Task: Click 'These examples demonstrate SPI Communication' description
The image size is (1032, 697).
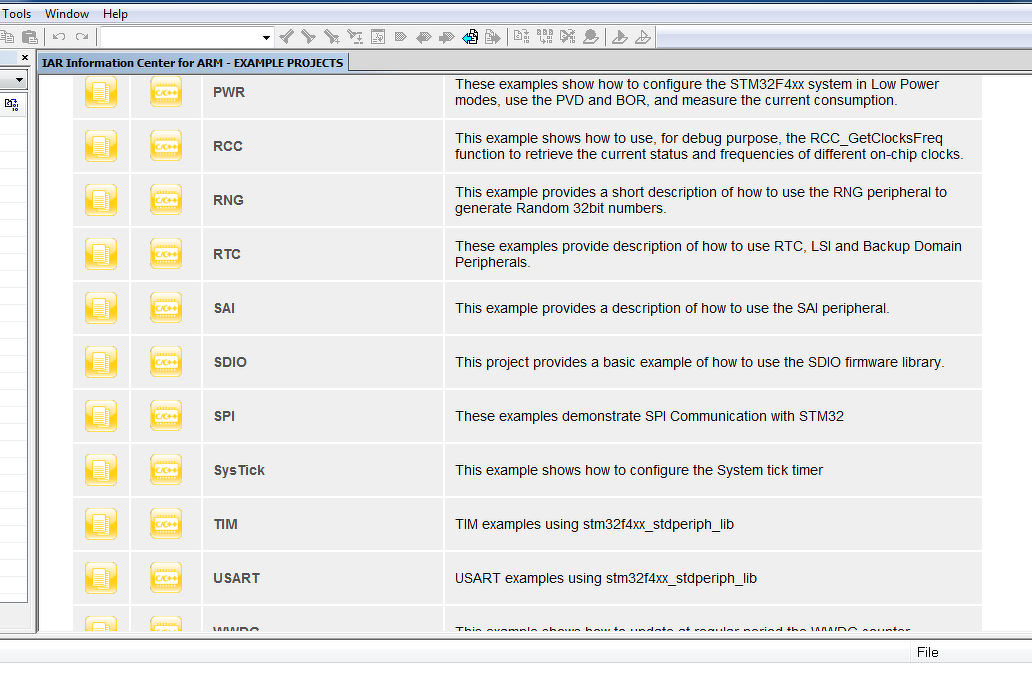Action: click(650, 416)
